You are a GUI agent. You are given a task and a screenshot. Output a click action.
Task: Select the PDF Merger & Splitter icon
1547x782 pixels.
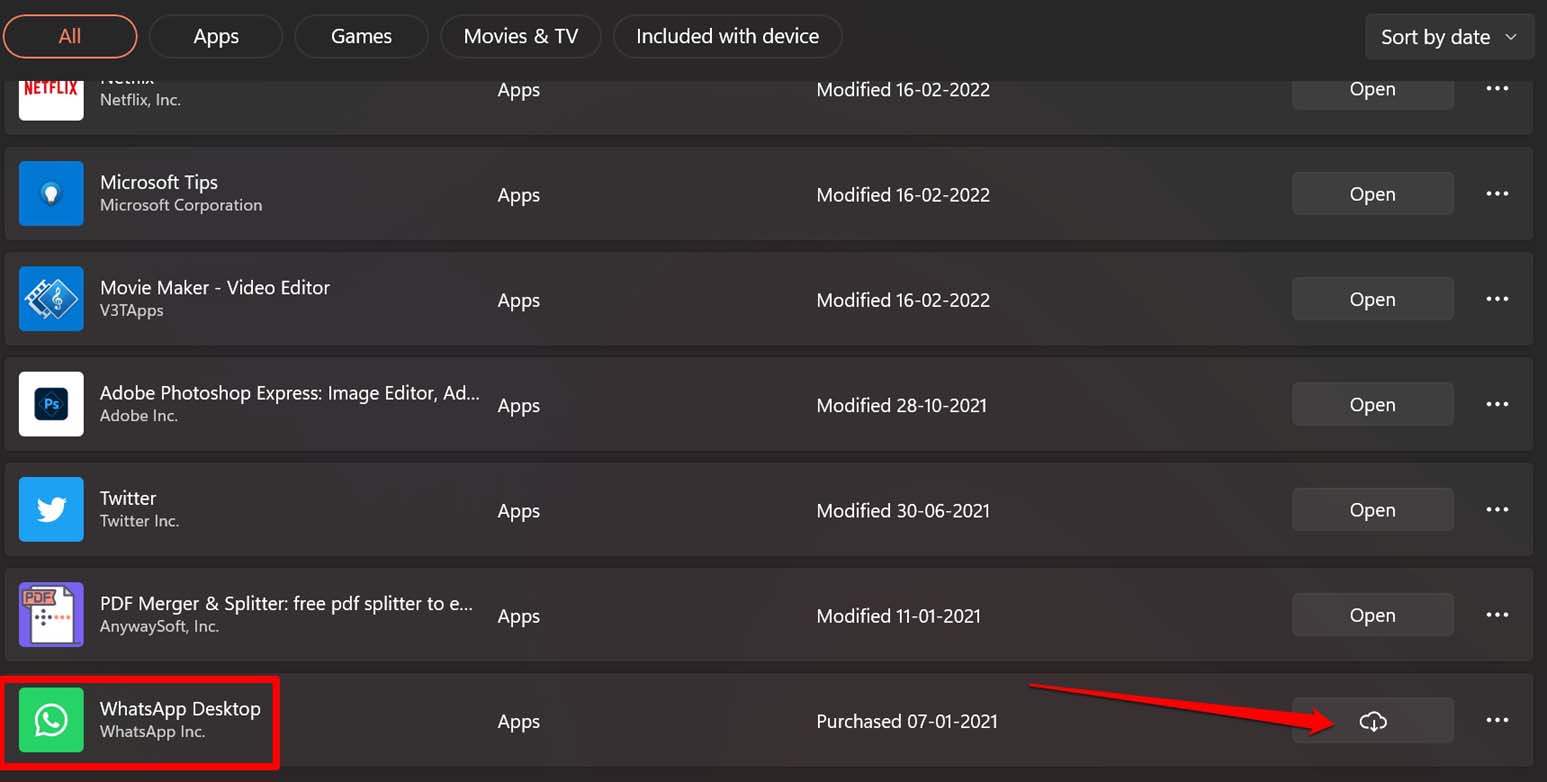[51, 614]
